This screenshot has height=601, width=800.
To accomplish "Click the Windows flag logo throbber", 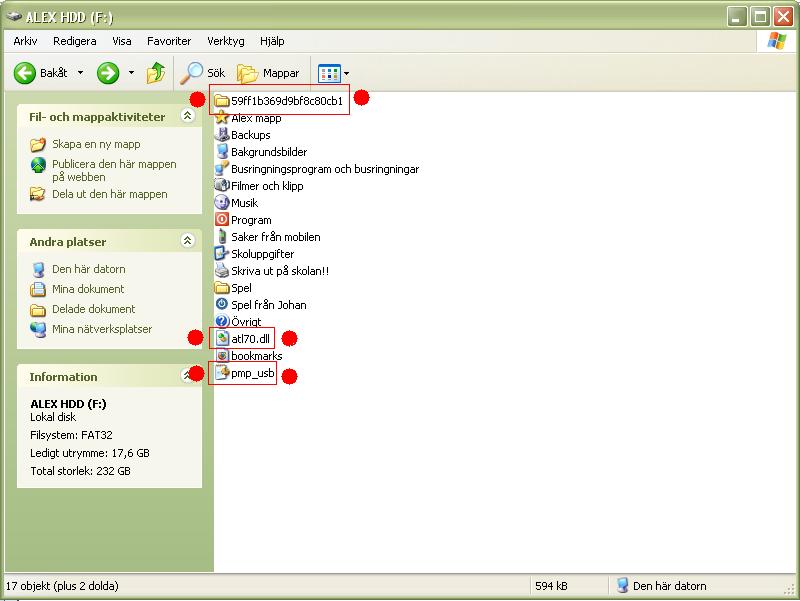I will pyautogui.click(x=776, y=41).
